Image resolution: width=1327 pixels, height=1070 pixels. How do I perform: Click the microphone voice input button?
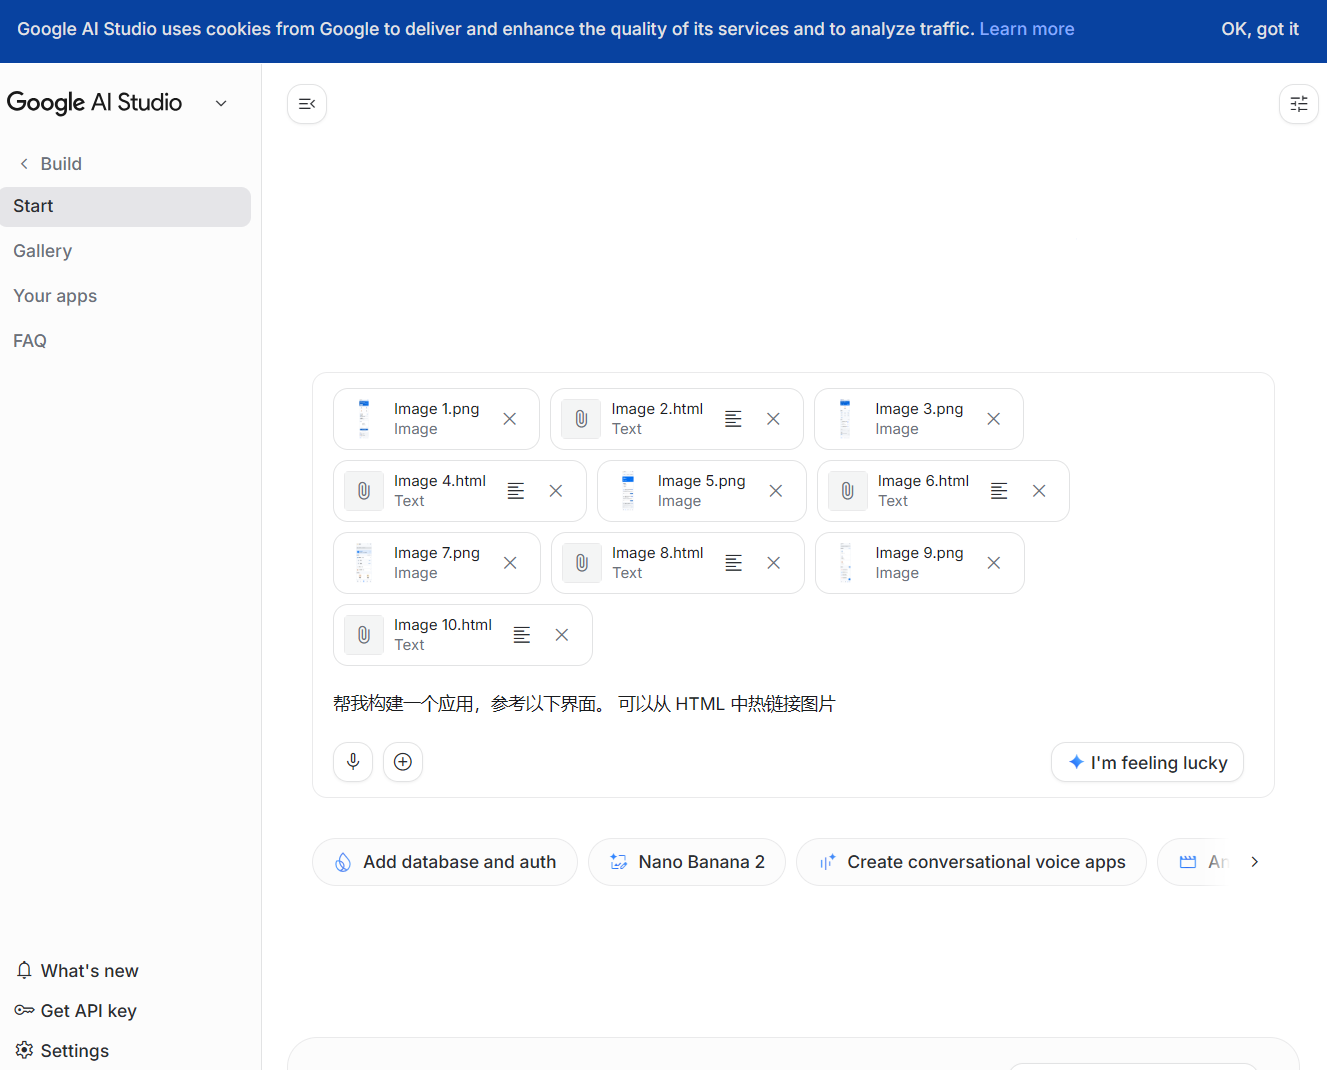[353, 762]
